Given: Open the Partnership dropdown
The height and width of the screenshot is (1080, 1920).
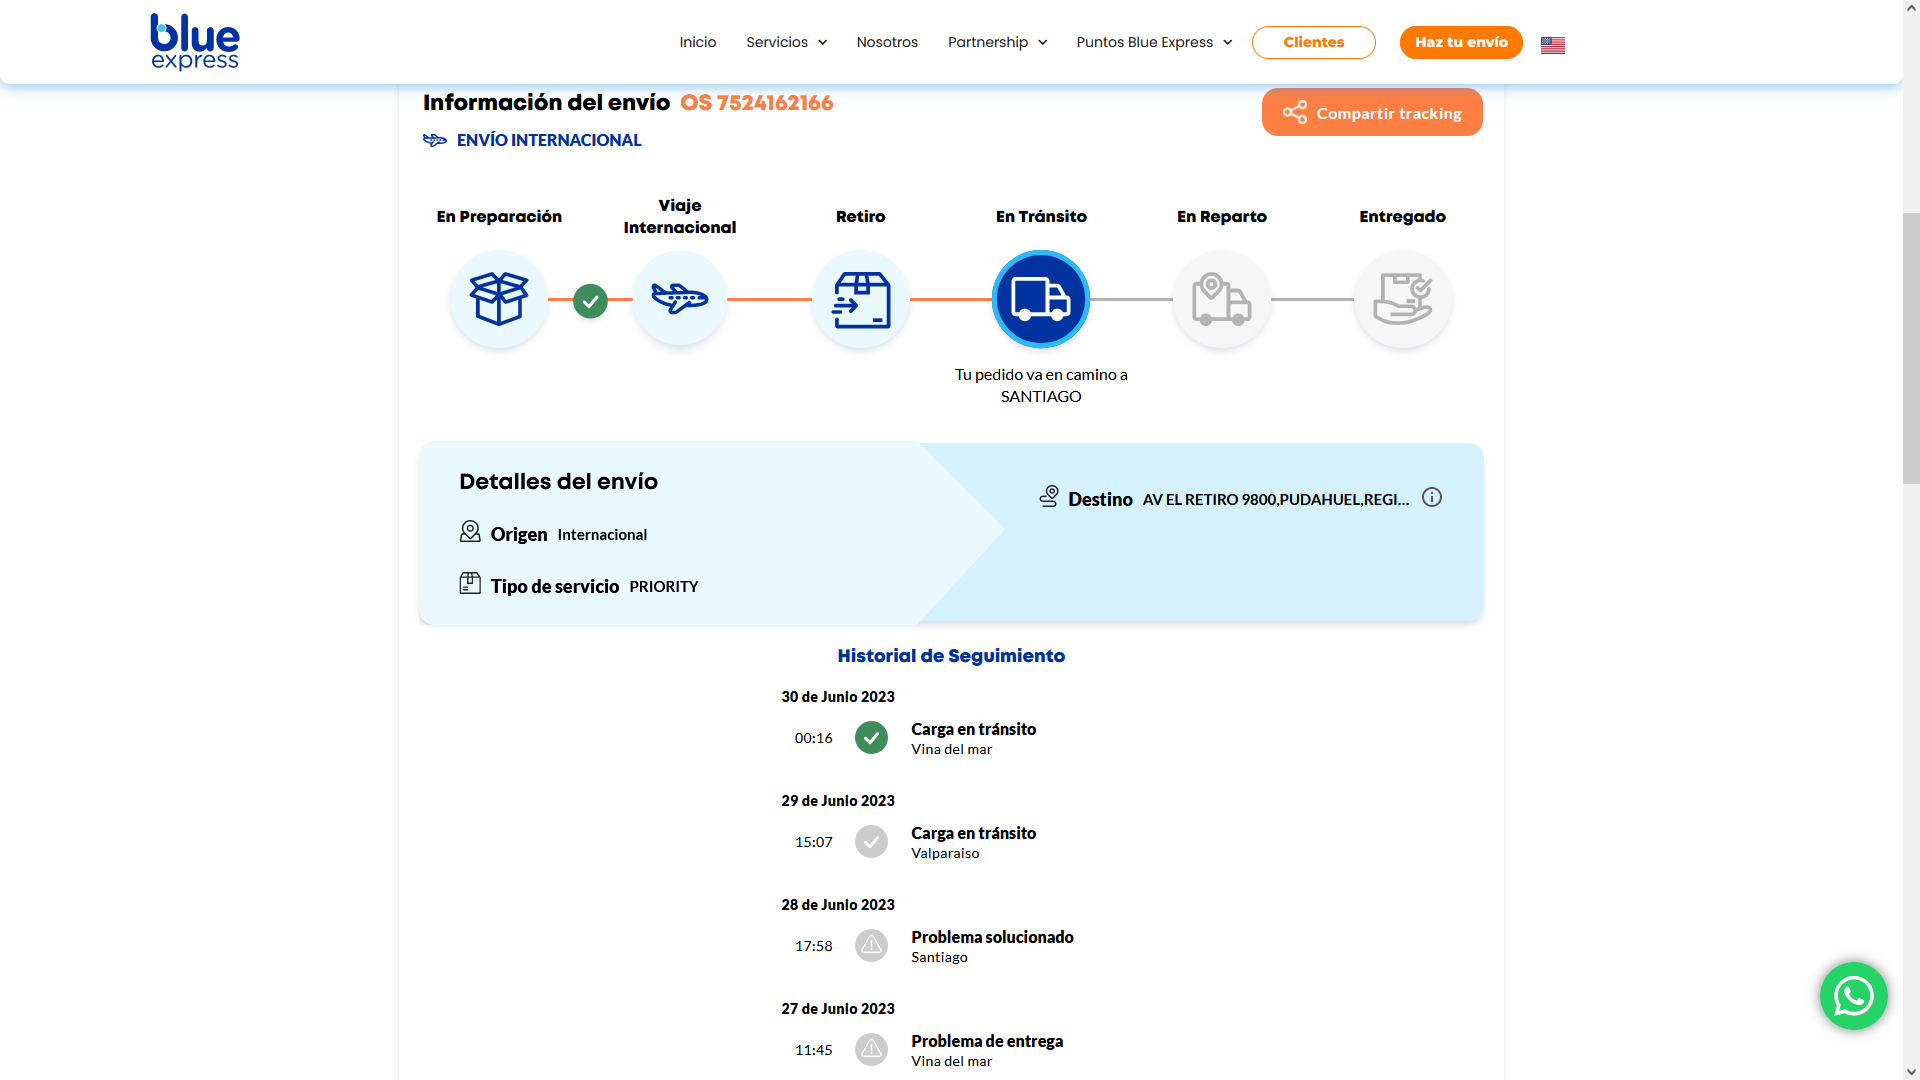Looking at the screenshot, I should click(997, 42).
